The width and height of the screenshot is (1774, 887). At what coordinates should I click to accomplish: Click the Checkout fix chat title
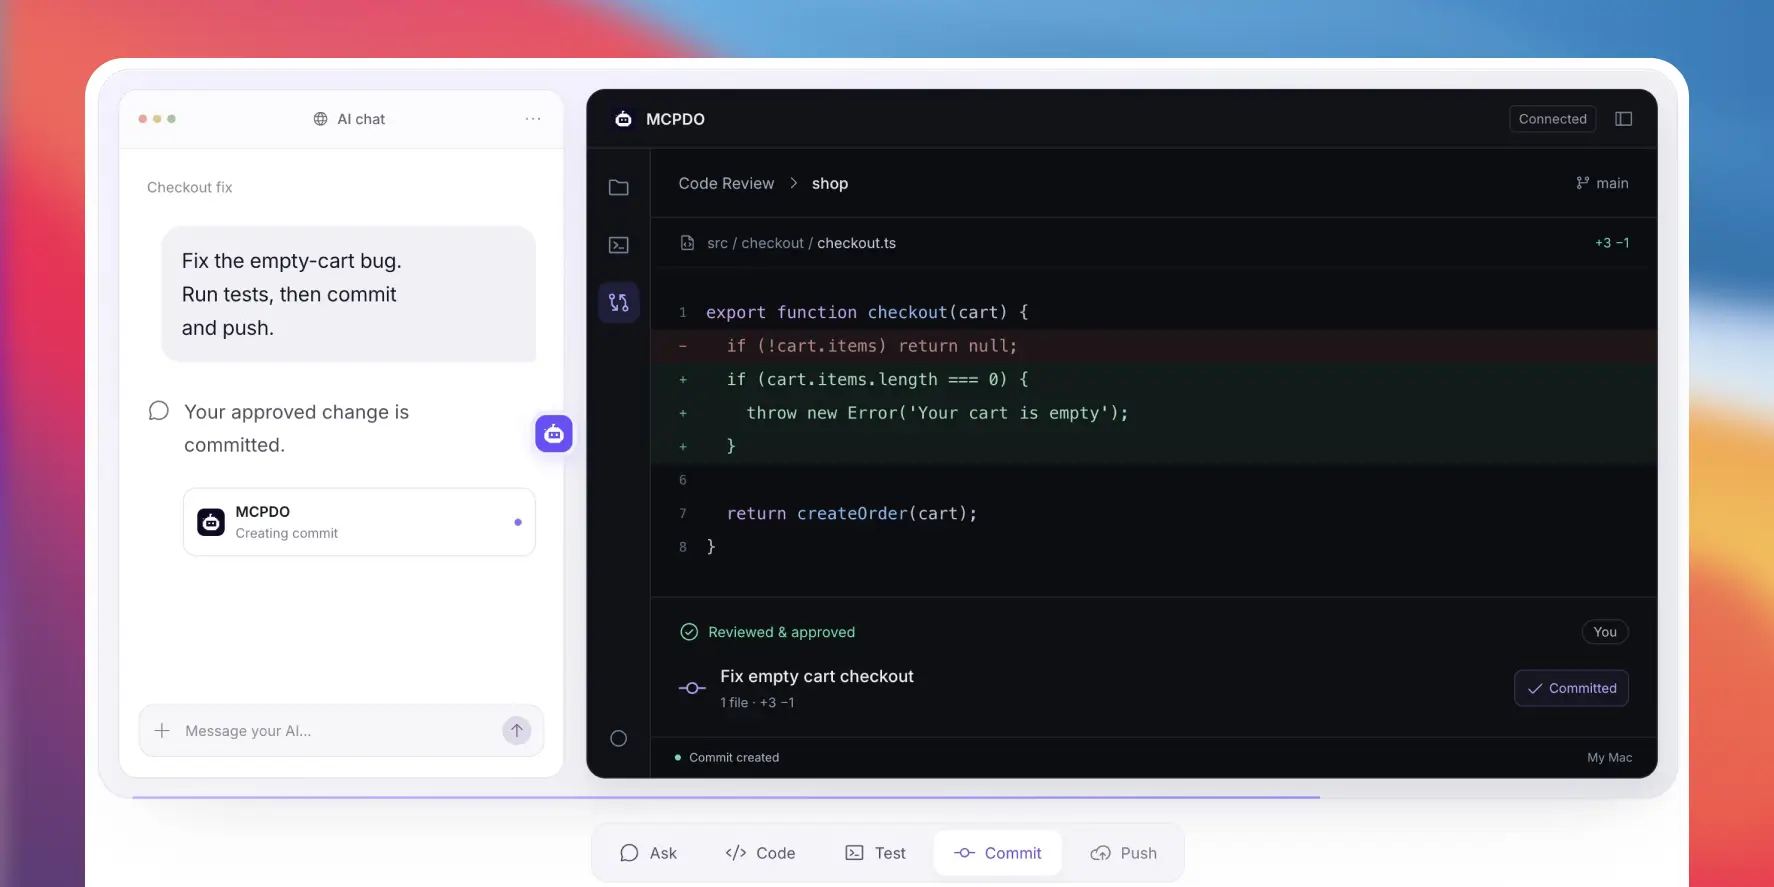coord(190,187)
